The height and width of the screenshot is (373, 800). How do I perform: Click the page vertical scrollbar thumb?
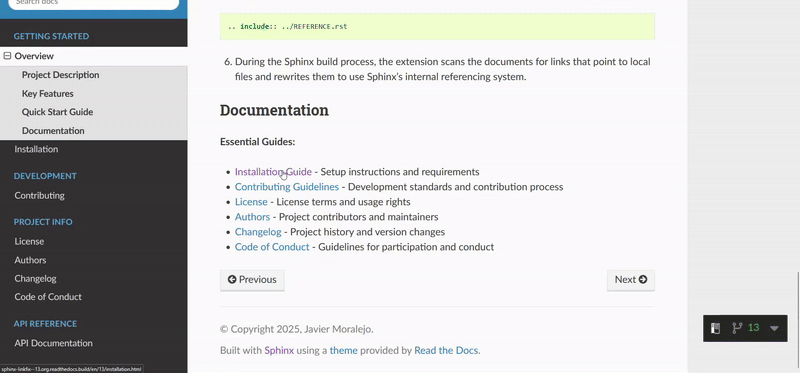pos(798,319)
